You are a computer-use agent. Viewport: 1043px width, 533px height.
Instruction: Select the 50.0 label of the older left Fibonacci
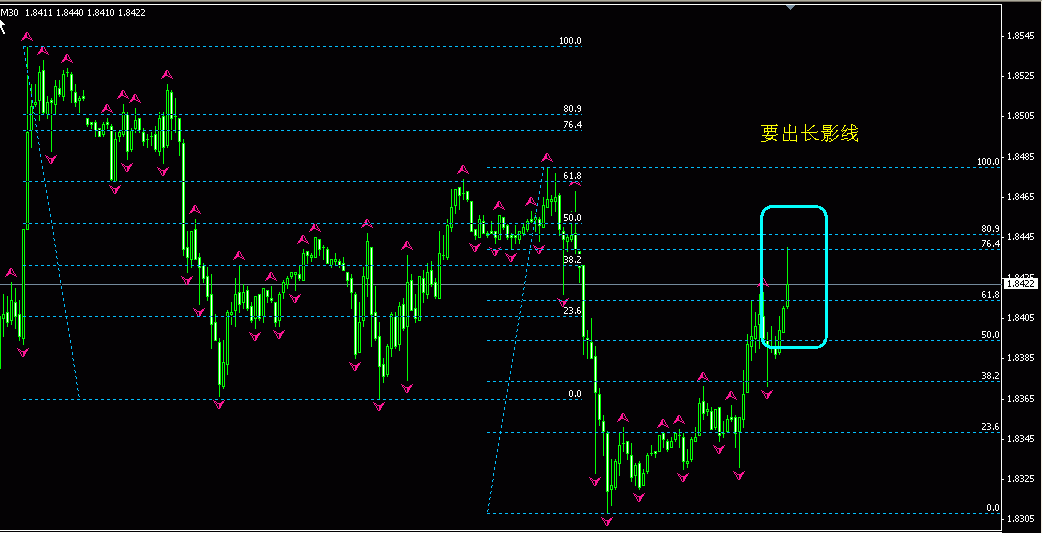pyautogui.click(x=573, y=218)
